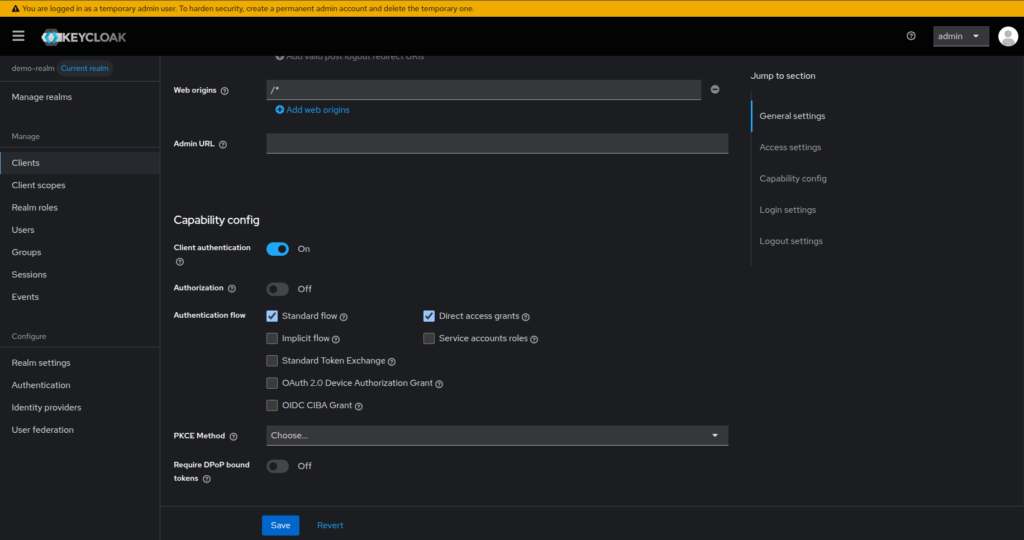This screenshot has width=1024, height=540.
Task: Show help for PKCE Method
Action: 233,436
